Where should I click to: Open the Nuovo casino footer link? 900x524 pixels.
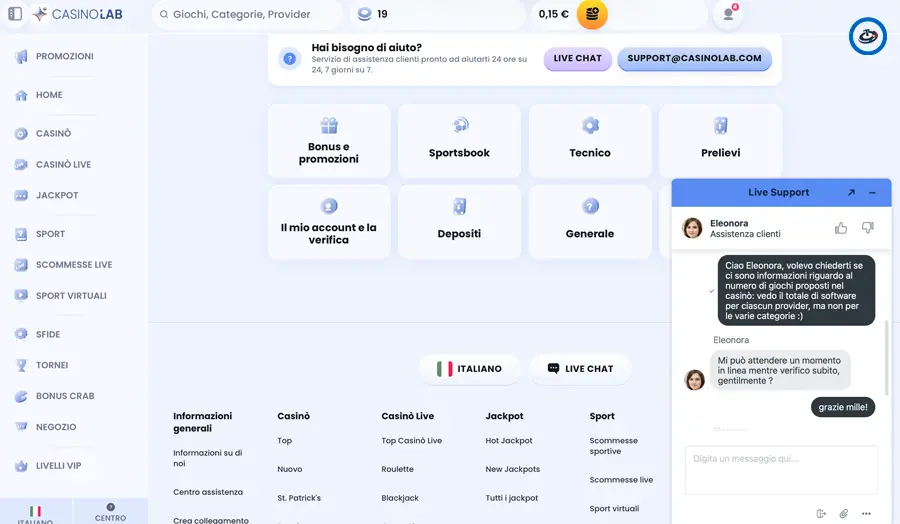(x=290, y=469)
